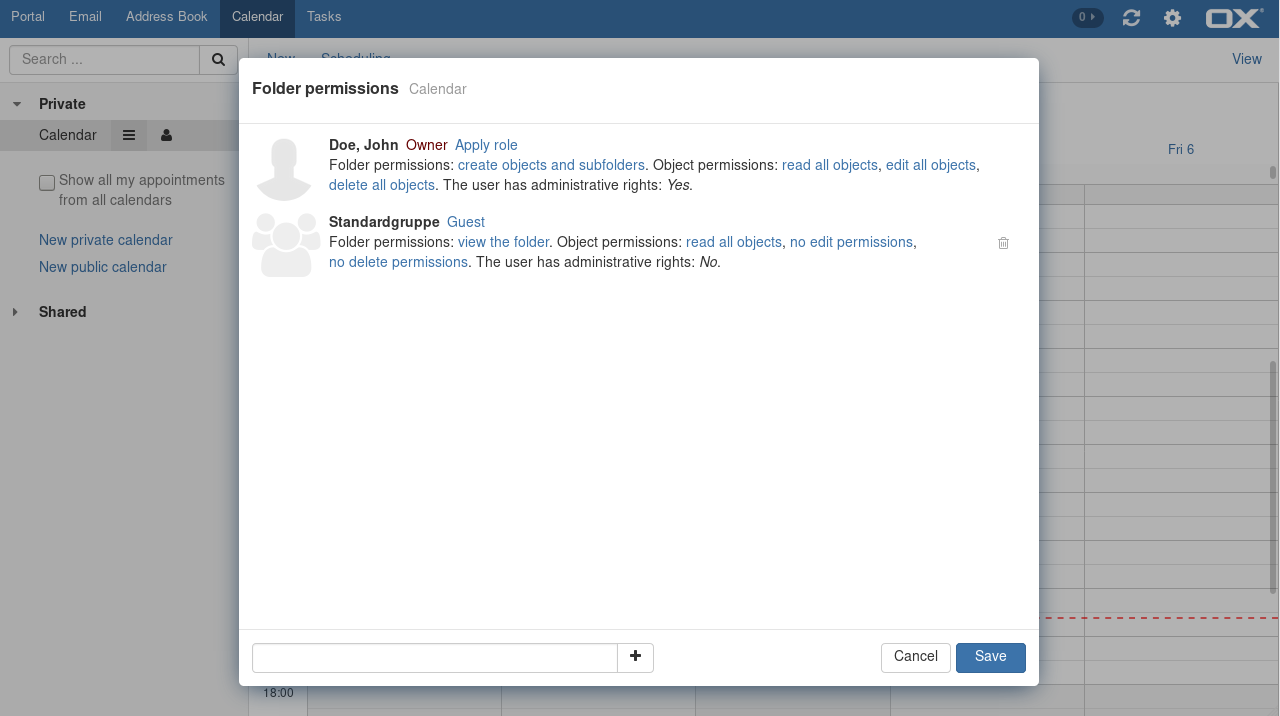This screenshot has height=716, width=1280.
Task: Click the search magnifier button
Action: [x=218, y=60]
